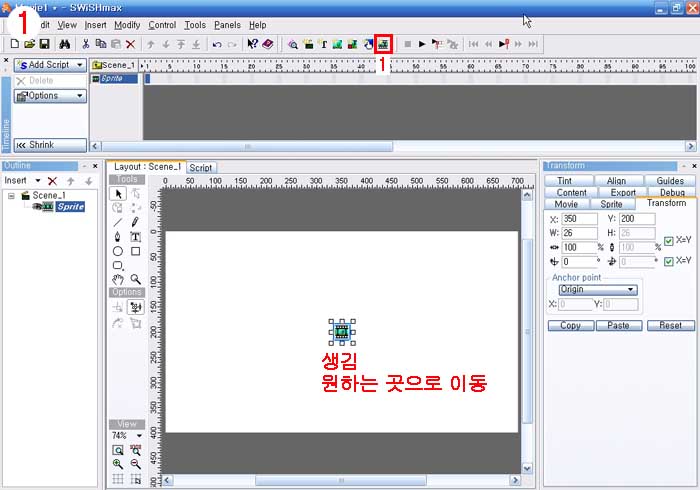Click the New file toolbar icon
This screenshot has height=490, width=700.
(x=14, y=44)
